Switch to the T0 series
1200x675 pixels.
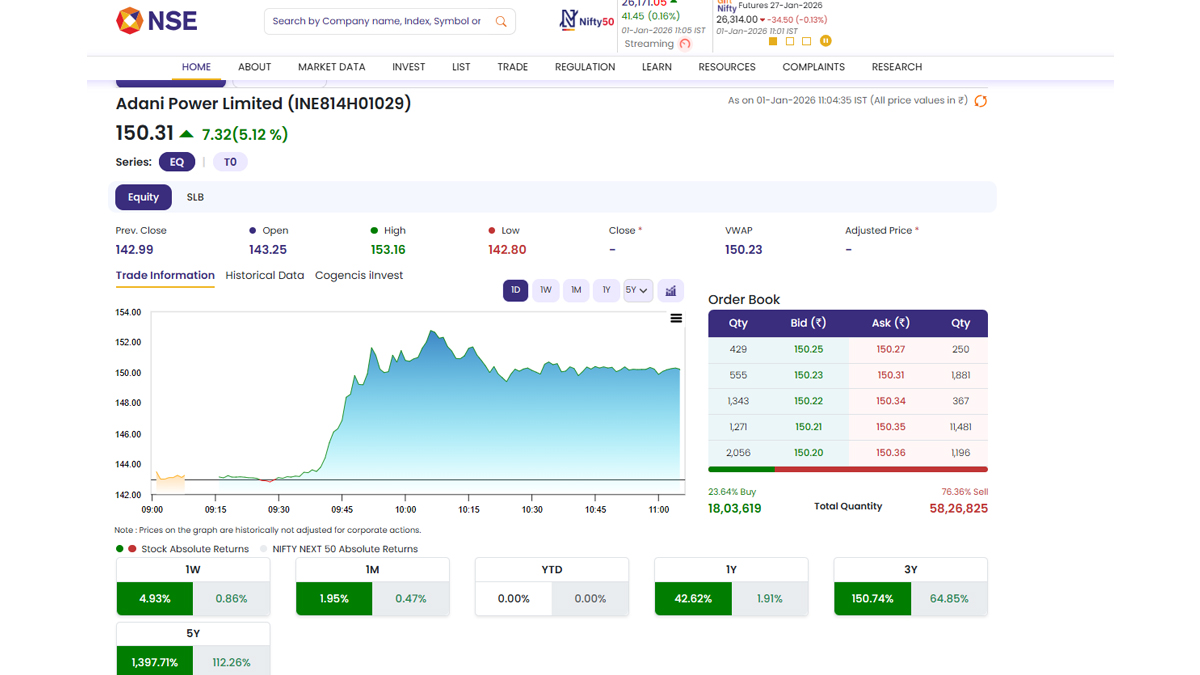[230, 162]
